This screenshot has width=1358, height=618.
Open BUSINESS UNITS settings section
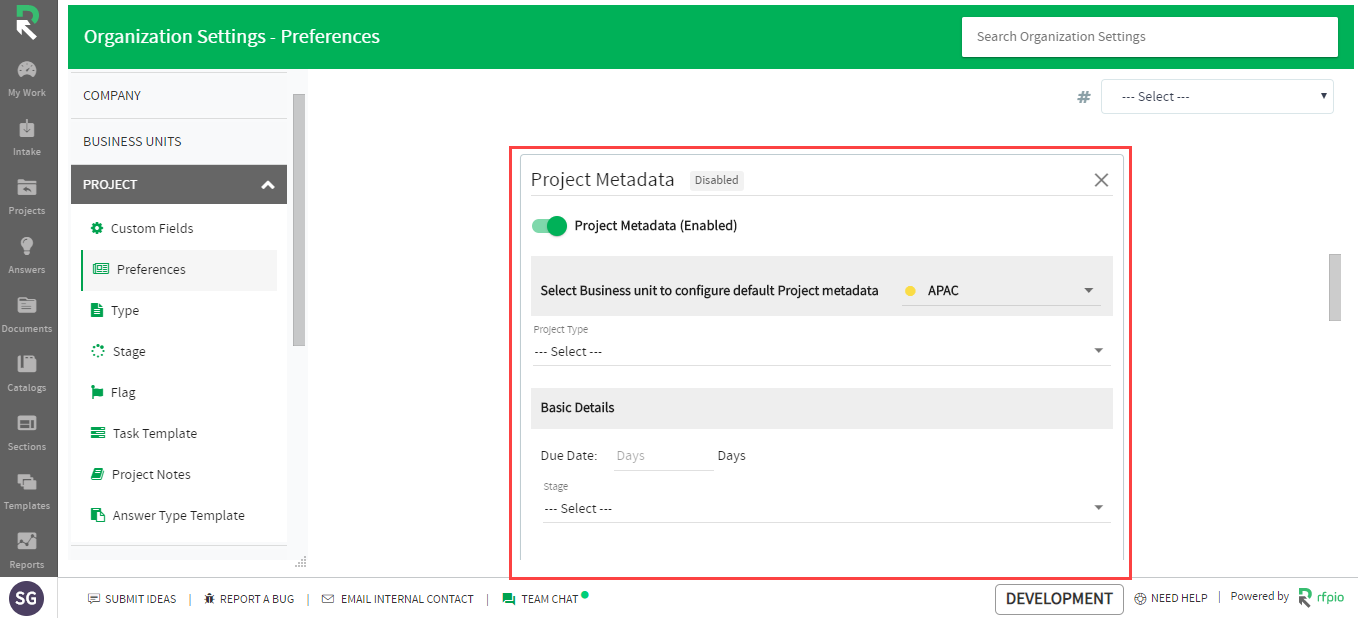point(178,141)
